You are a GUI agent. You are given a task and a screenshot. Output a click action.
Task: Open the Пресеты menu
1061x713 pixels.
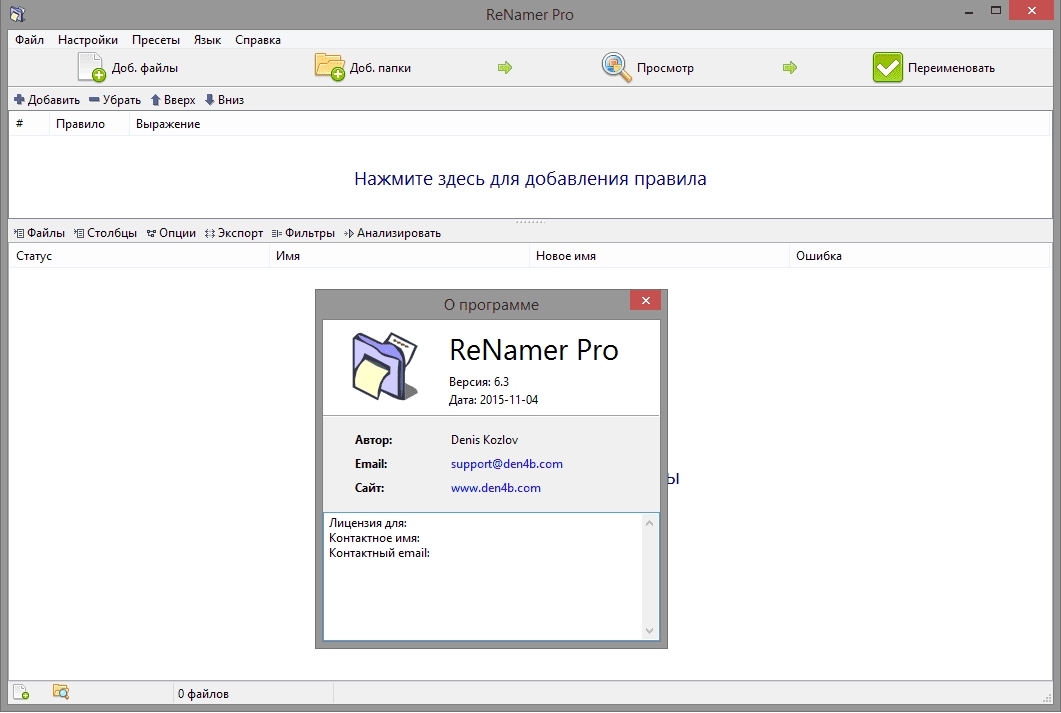point(156,40)
